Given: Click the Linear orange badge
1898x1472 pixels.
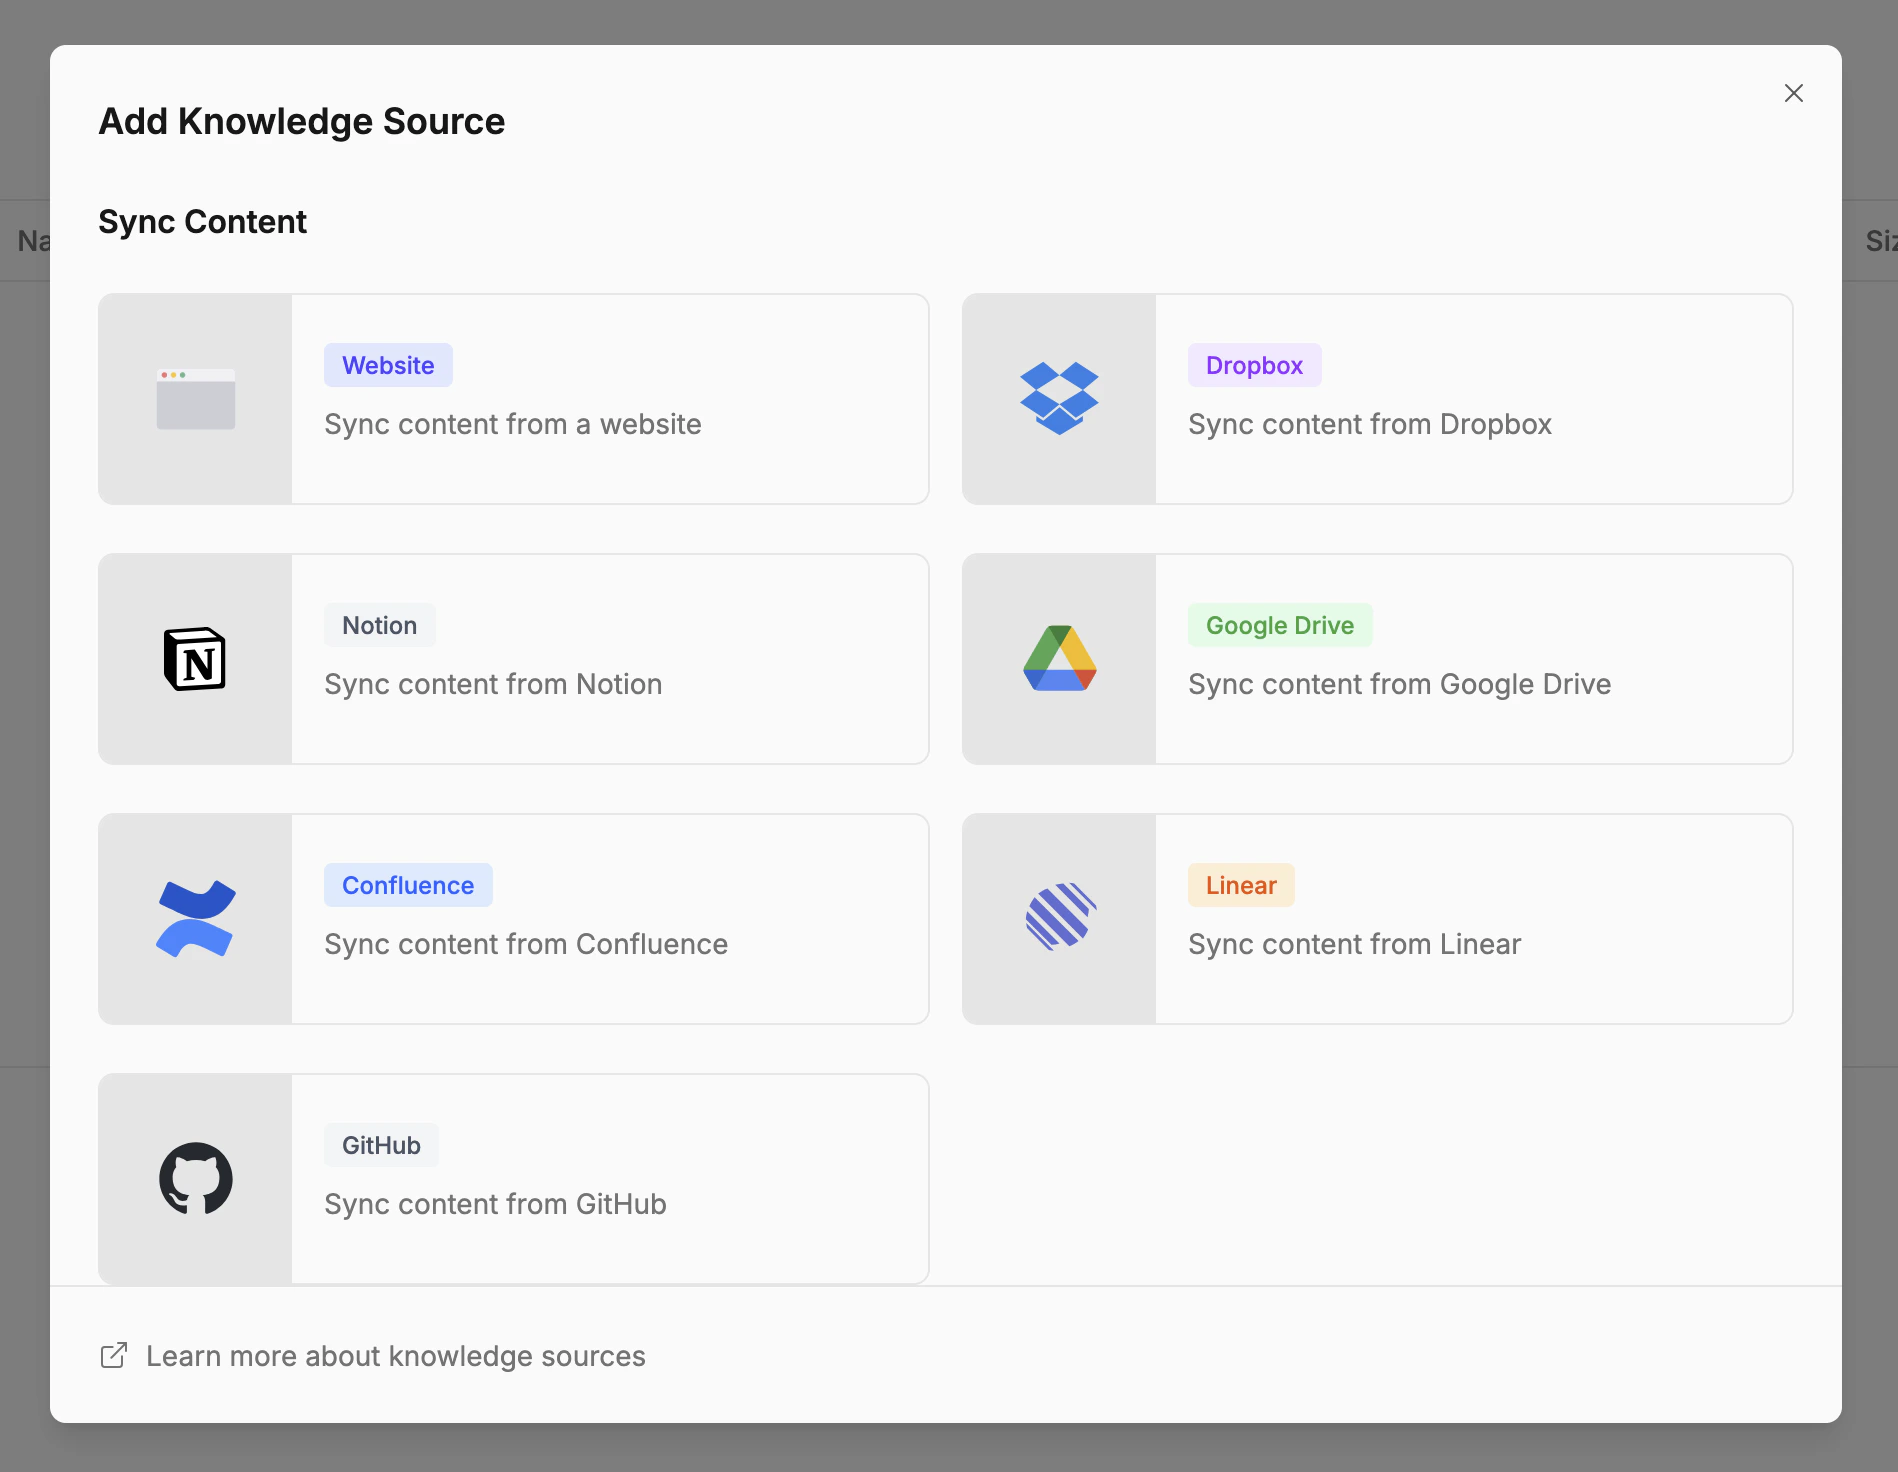Looking at the screenshot, I should tap(1240, 885).
